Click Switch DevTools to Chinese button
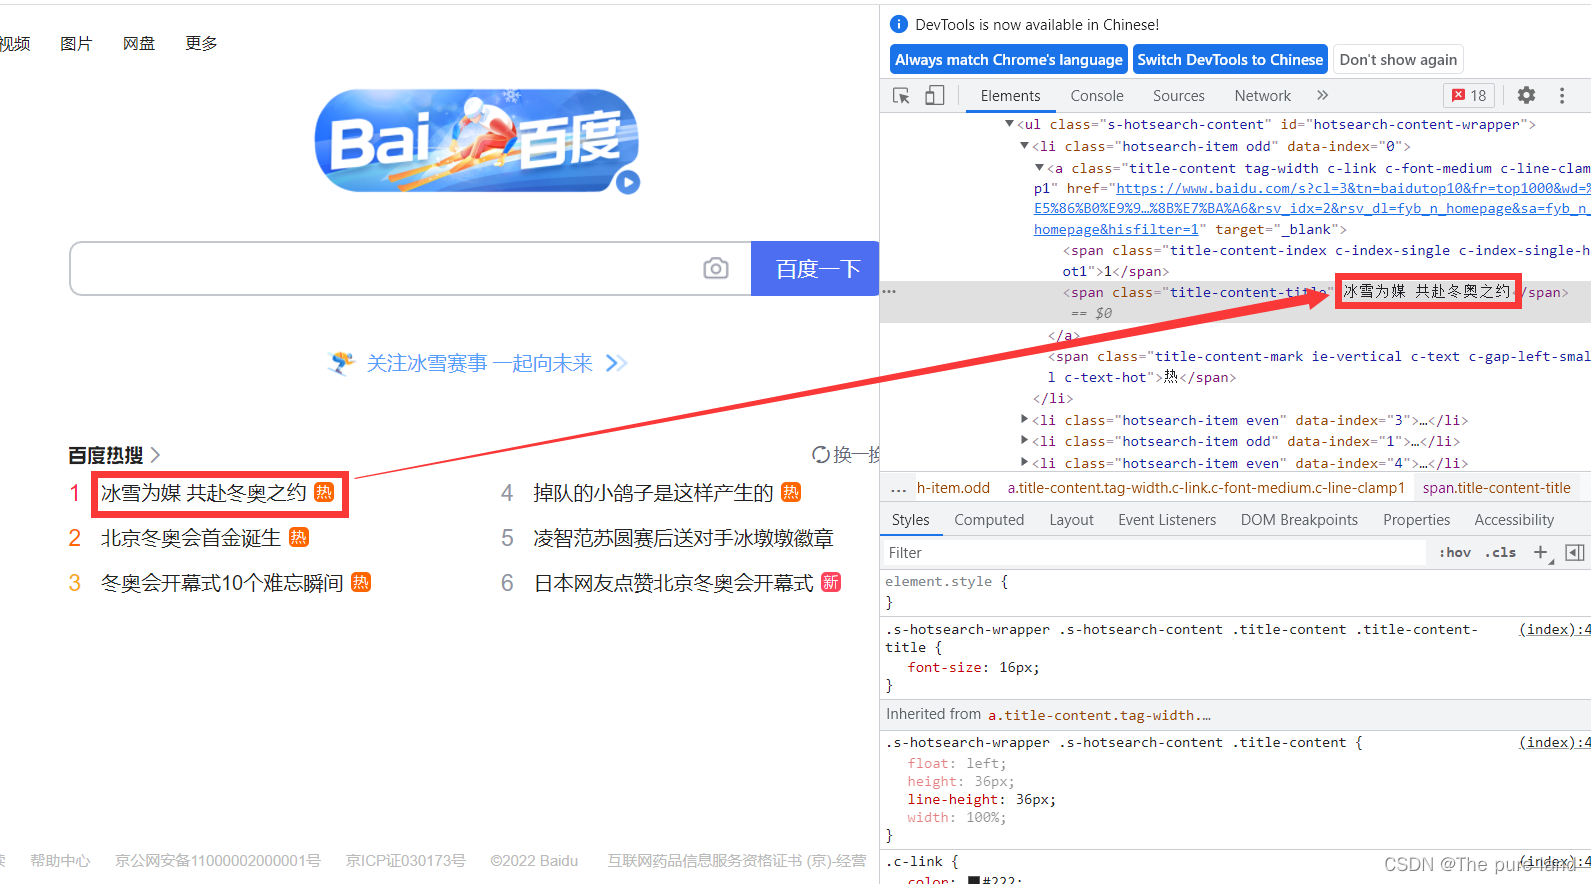This screenshot has height=884, width=1591. (1230, 60)
